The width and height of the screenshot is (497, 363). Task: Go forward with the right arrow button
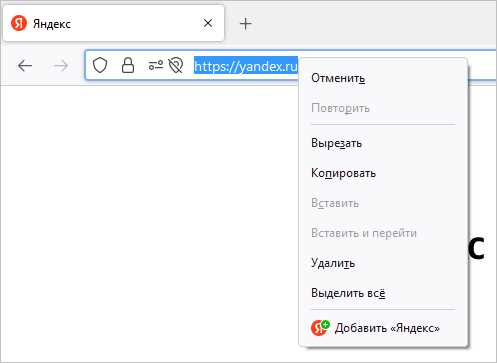[61, 66]
